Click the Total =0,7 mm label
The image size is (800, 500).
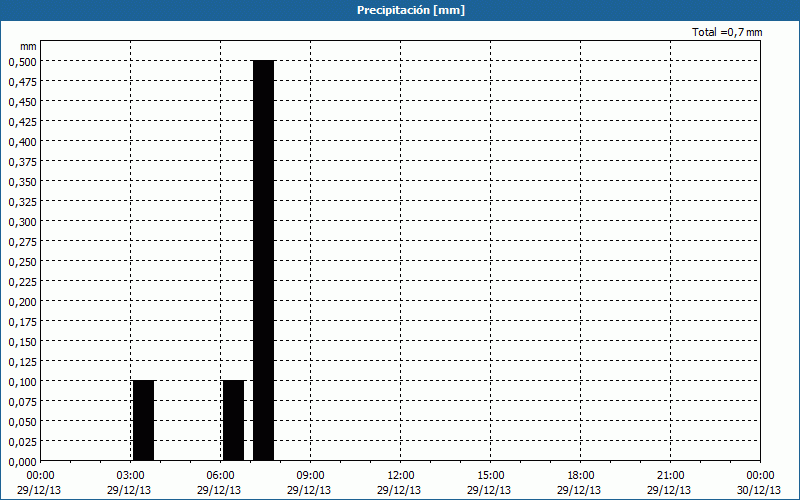tap(727, 32)
